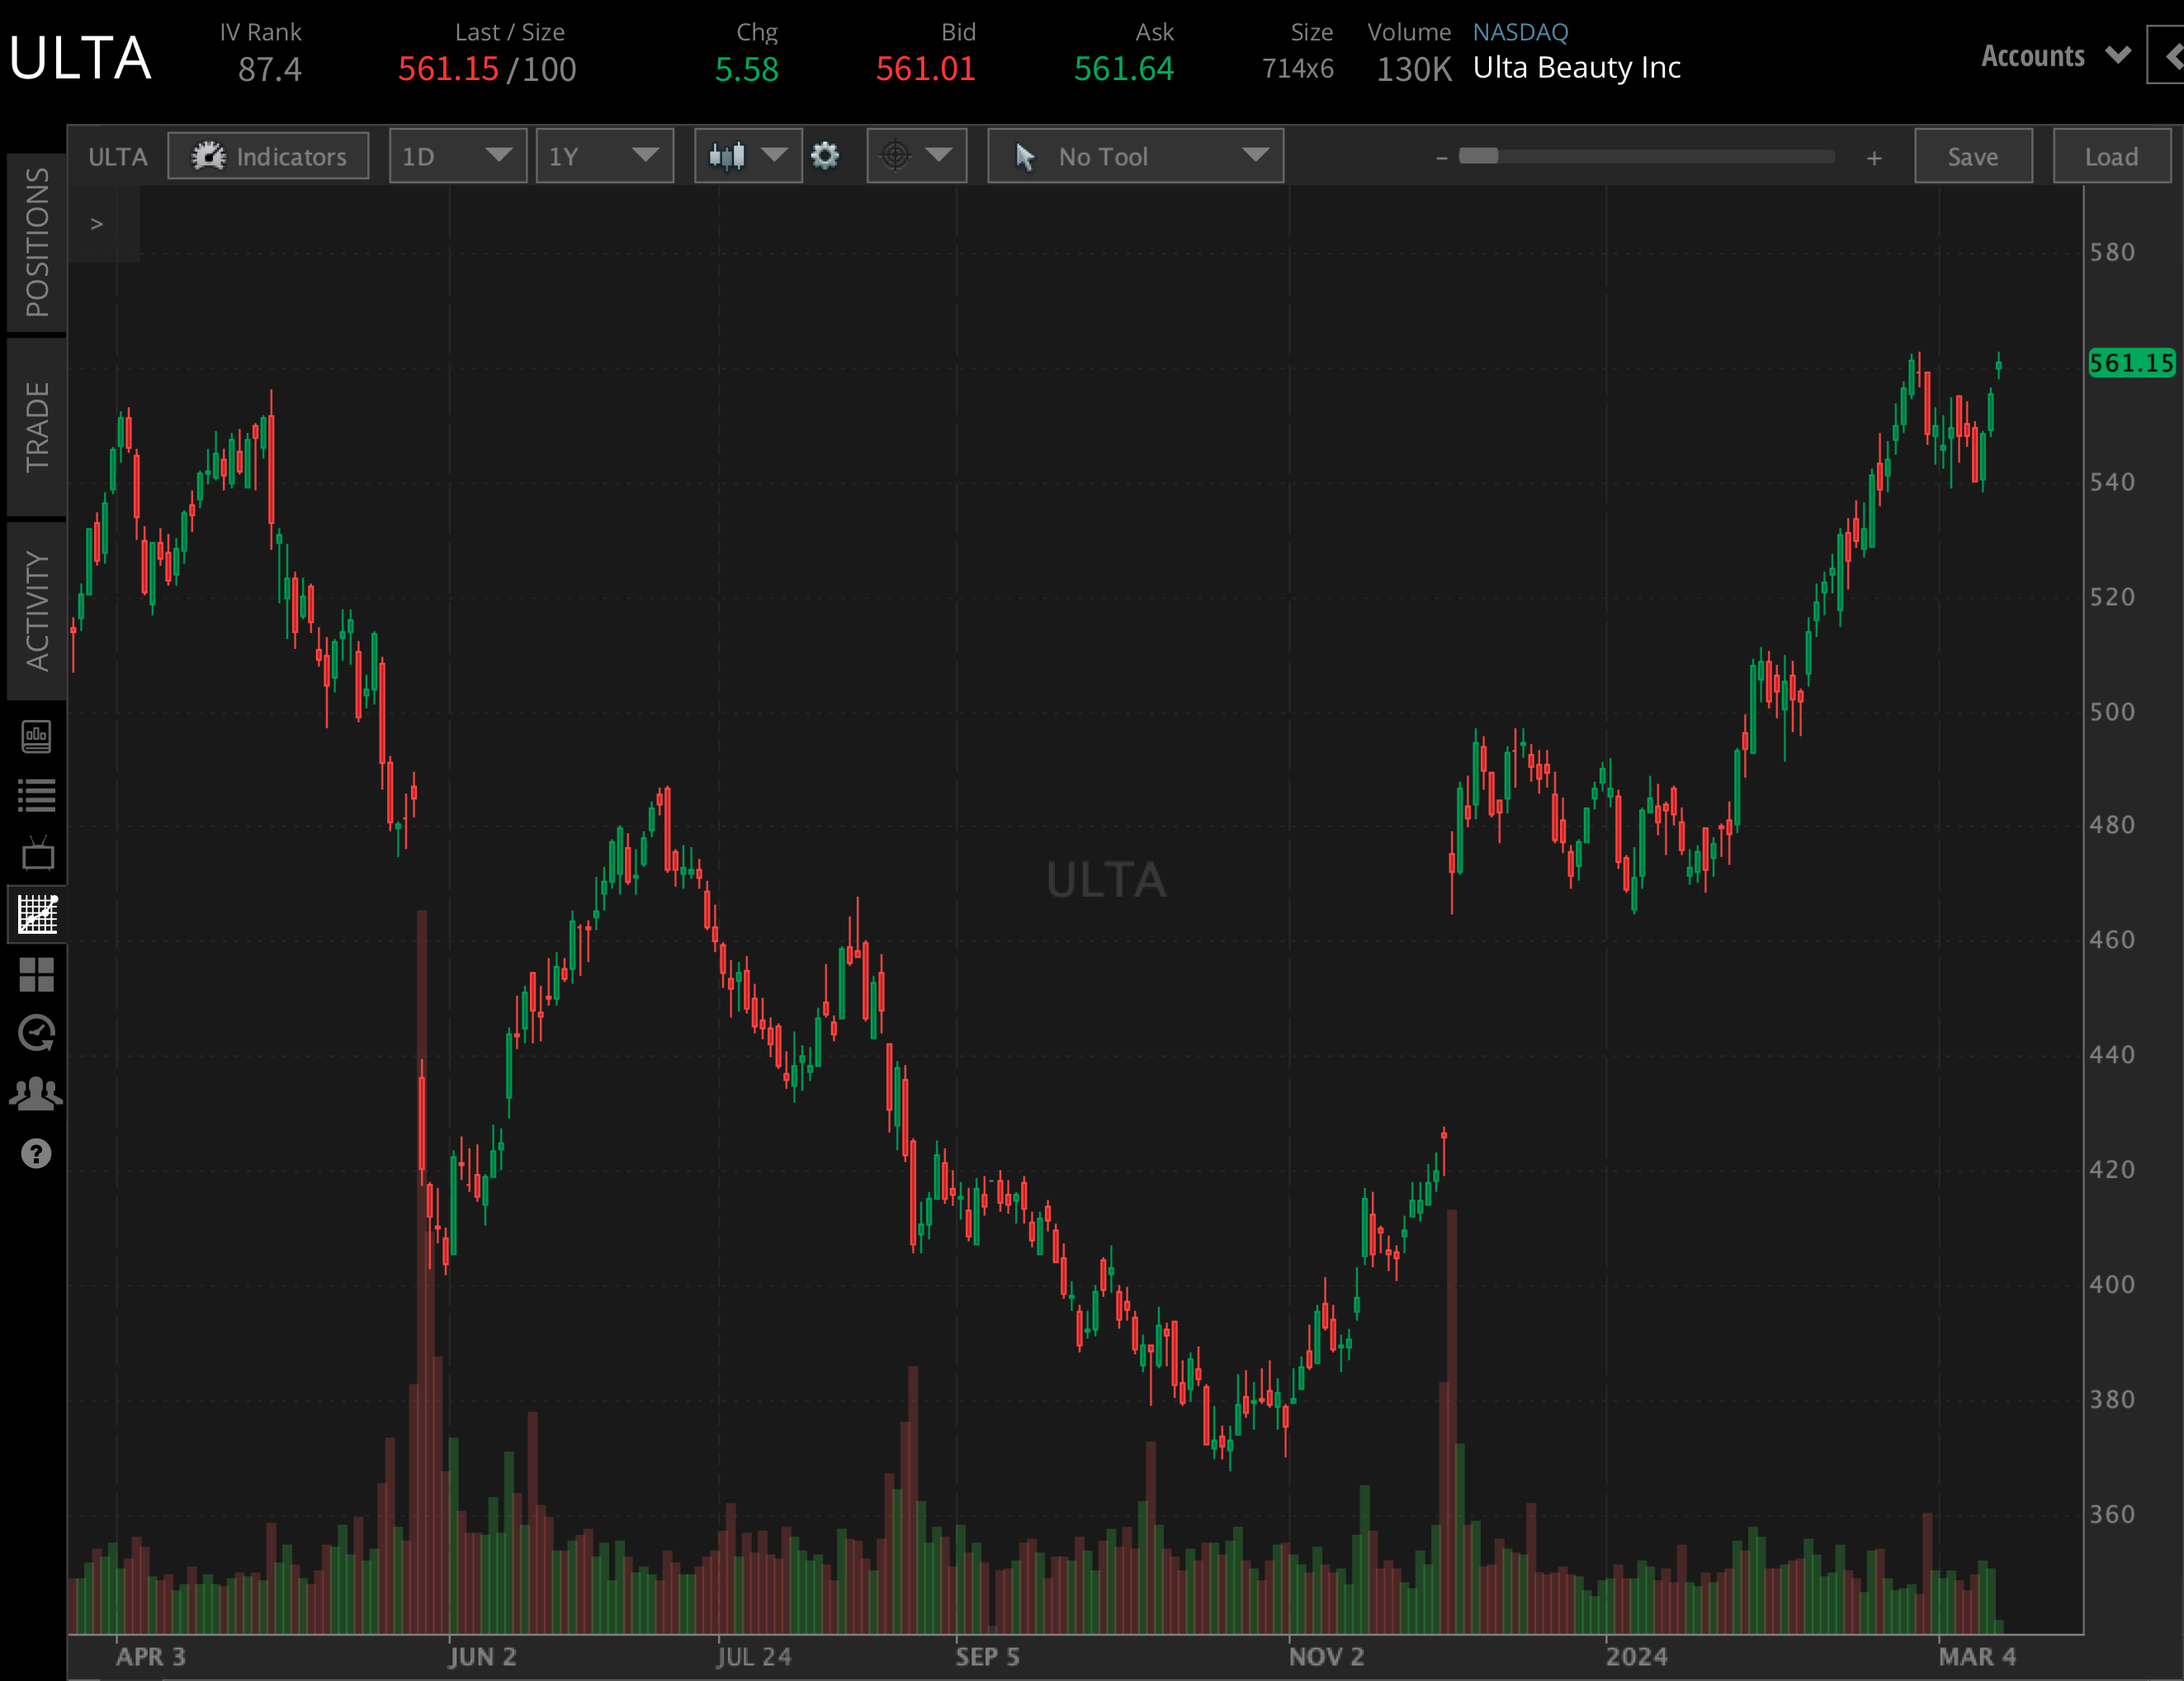Click the grid/apps icon in the sidebar
This screenshot has width=2184, height=1681.
pyautogui.click(x=37, y=975)
